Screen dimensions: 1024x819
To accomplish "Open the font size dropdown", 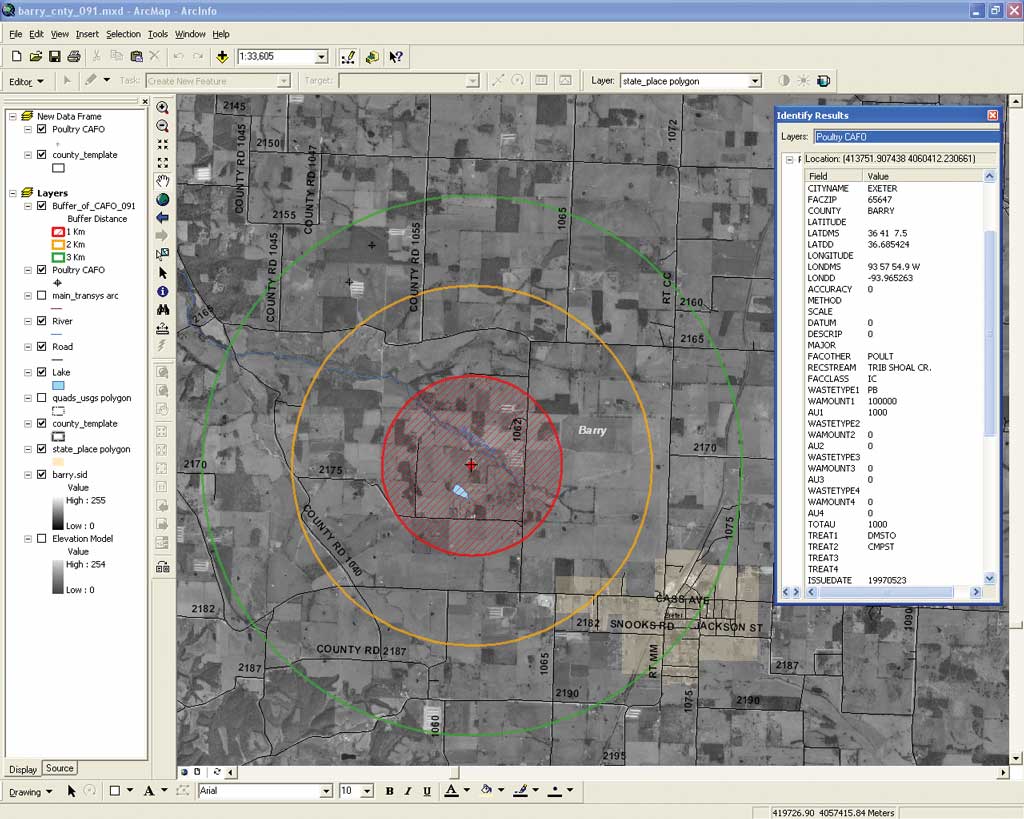I will (x=367, y=791).
